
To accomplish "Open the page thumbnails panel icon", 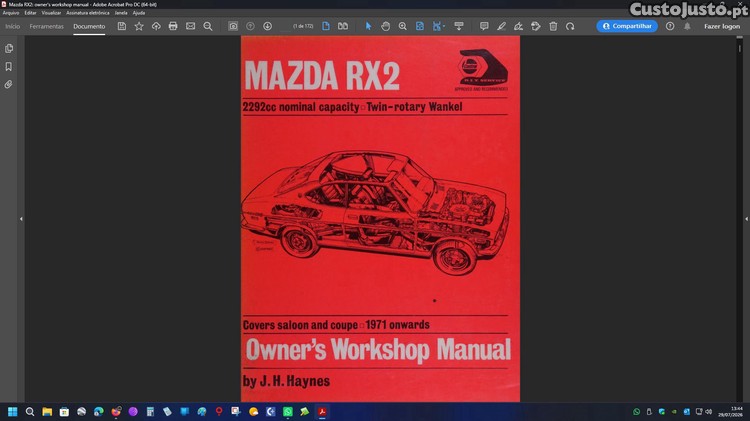I will (9, 48).
